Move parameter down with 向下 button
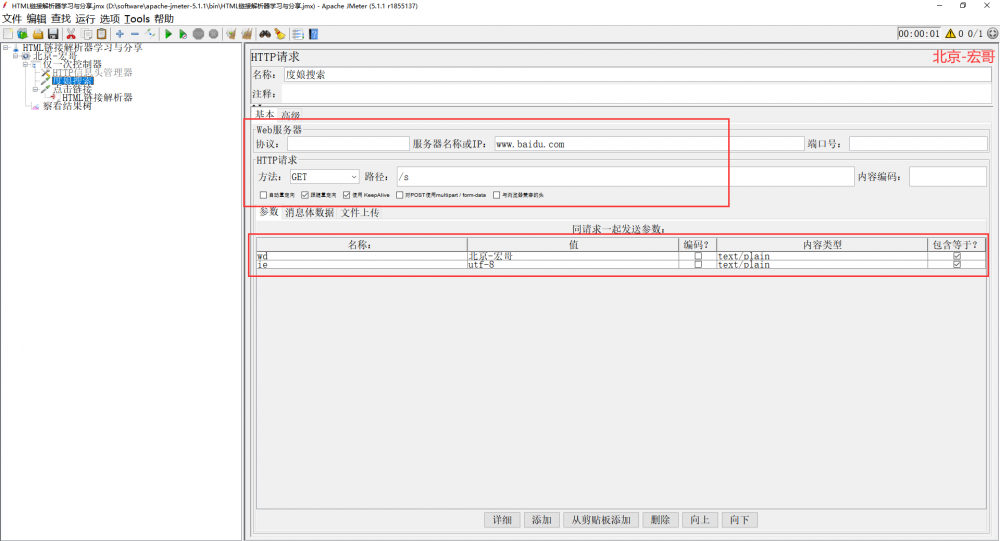 (739, 520)
